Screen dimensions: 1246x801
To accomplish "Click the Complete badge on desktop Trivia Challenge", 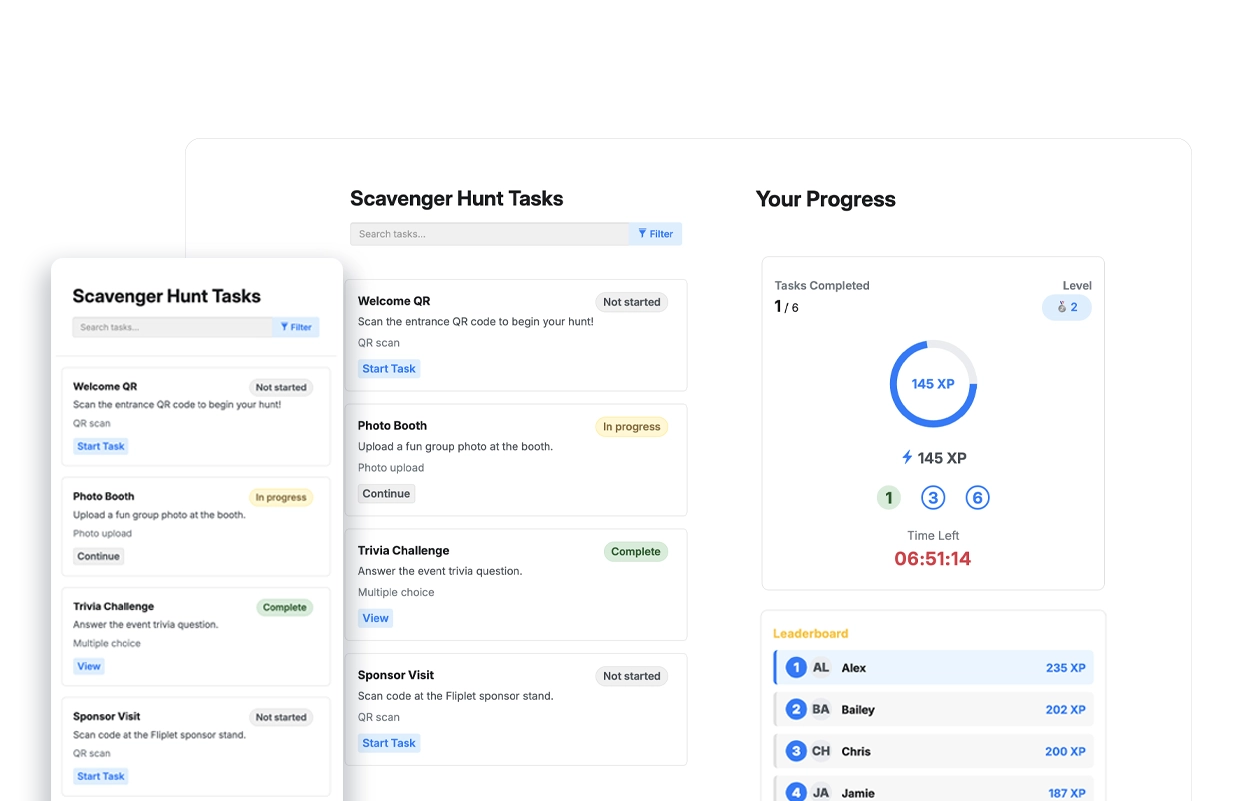I will (636, 551).
